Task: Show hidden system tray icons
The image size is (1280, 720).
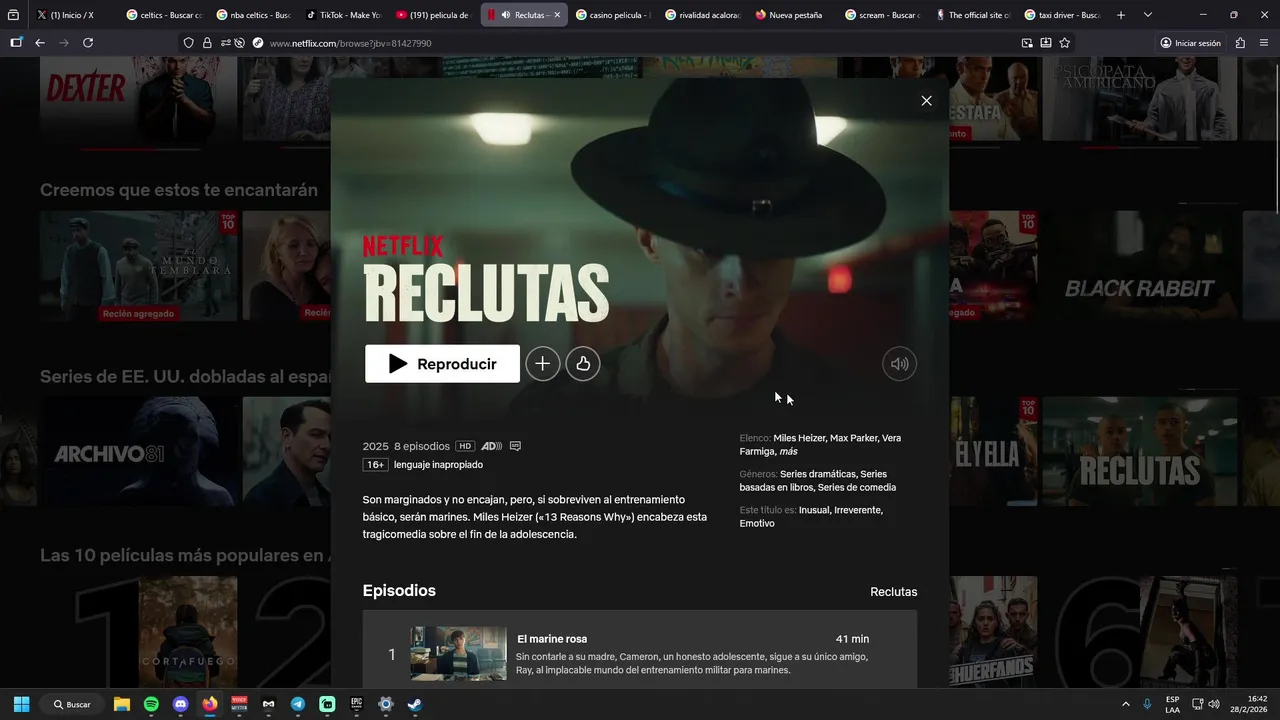Action: point(1125,704)
